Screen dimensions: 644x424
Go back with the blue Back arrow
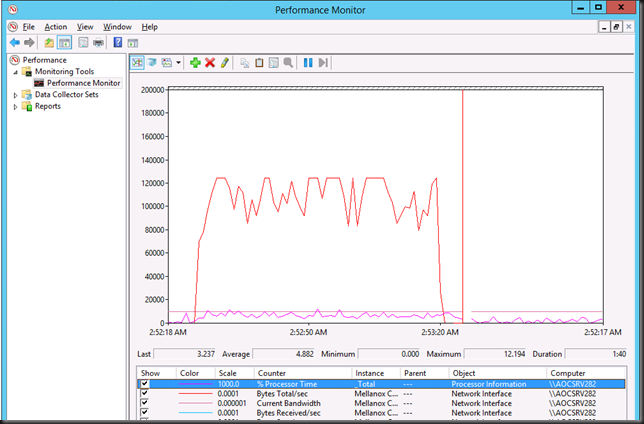(x=15, y=42)
